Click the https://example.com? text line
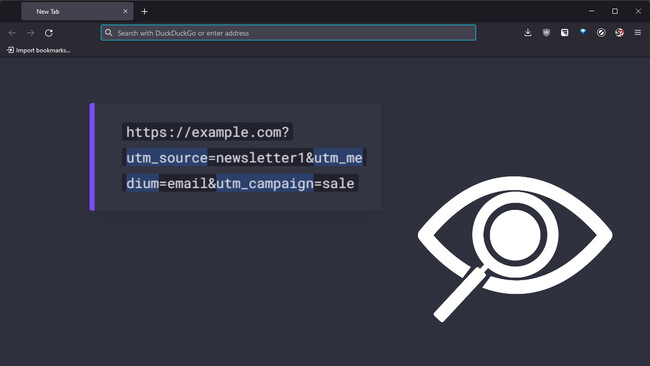The image size is (650, 366). point(207,132)
